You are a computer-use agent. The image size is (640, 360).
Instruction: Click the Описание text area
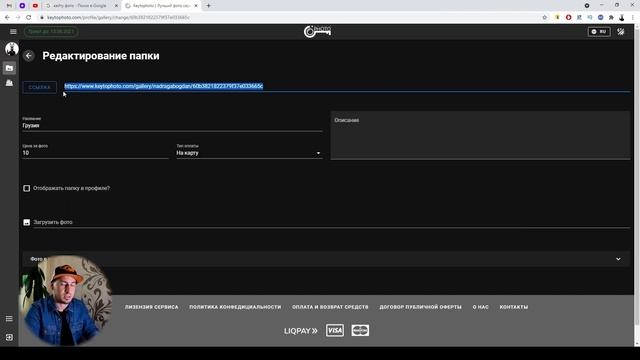(480, 135)
